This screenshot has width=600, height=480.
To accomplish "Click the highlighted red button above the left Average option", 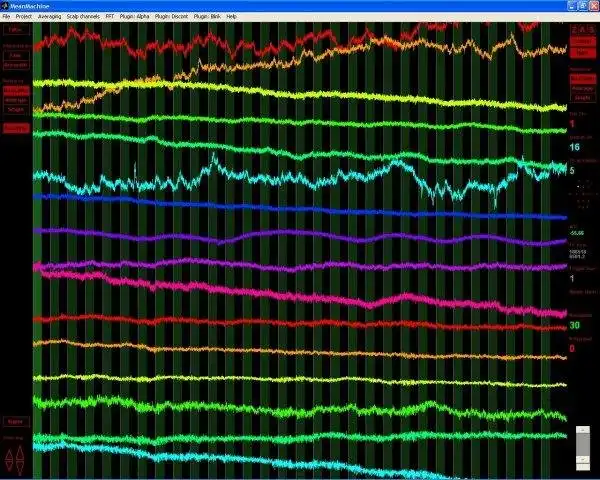I will pos(16,91).
